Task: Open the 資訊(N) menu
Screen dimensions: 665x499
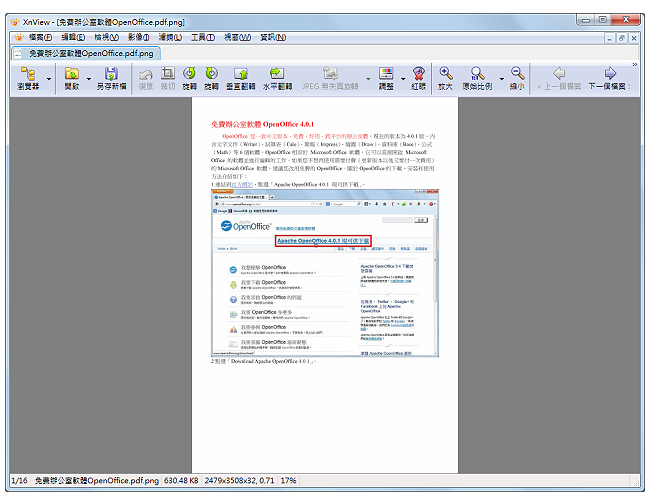Action: pyautogui.click(x=273, y=38)
